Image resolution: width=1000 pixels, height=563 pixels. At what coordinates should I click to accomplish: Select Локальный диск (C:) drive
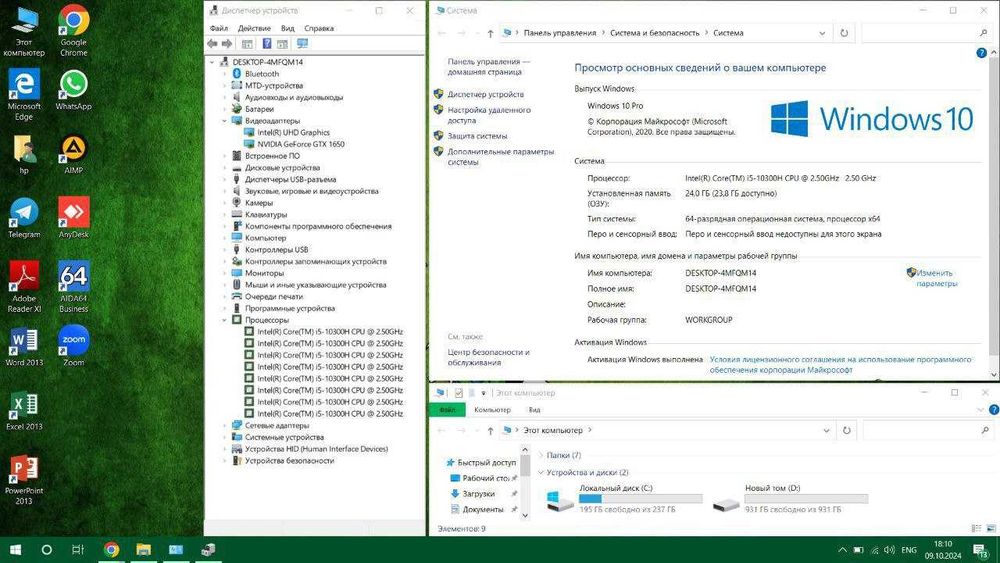pyautogui.click(x=625, y=498)
